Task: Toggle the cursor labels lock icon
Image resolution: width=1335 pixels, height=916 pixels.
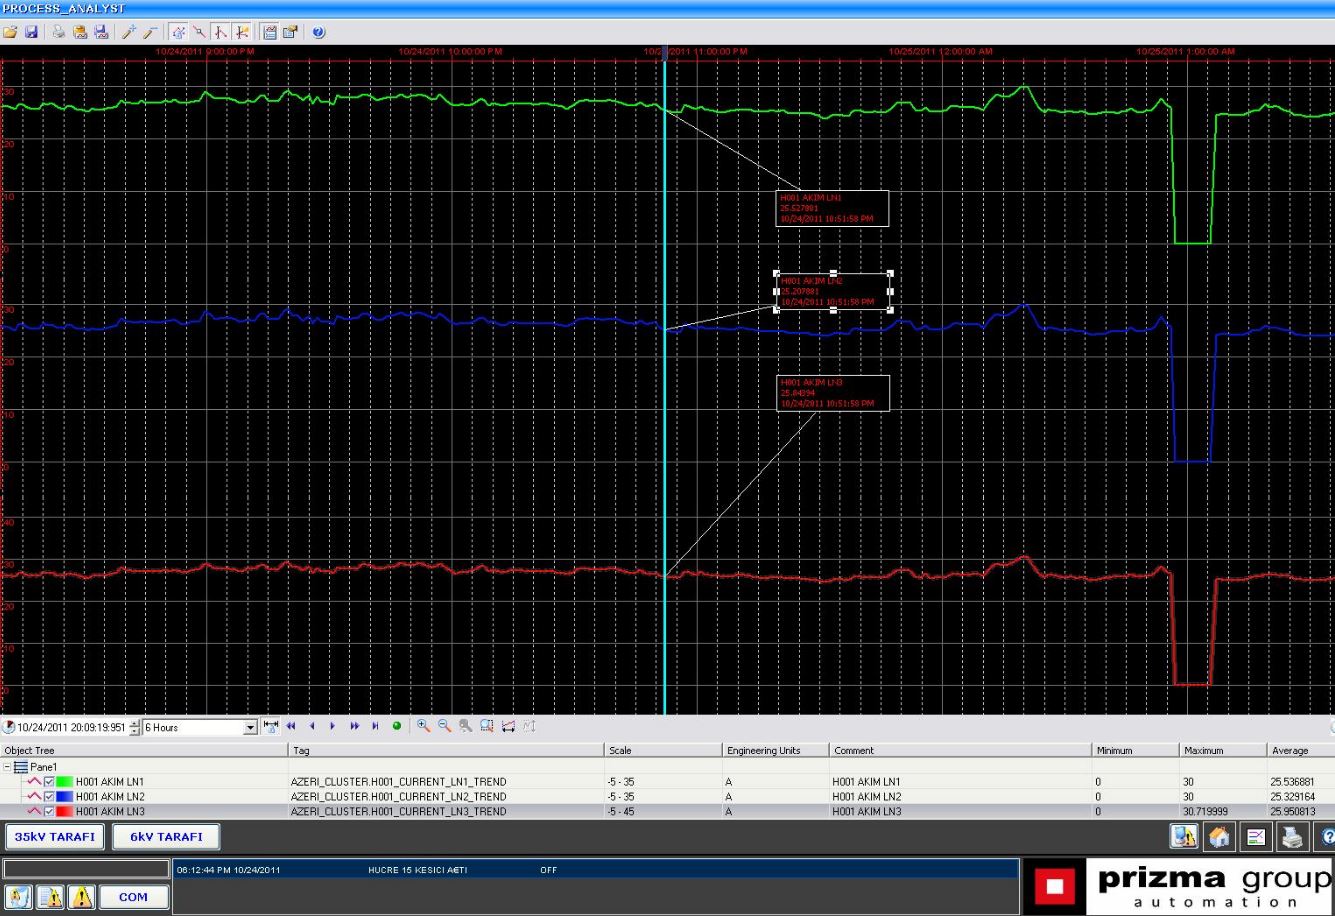Action: (x=241, y=32)
